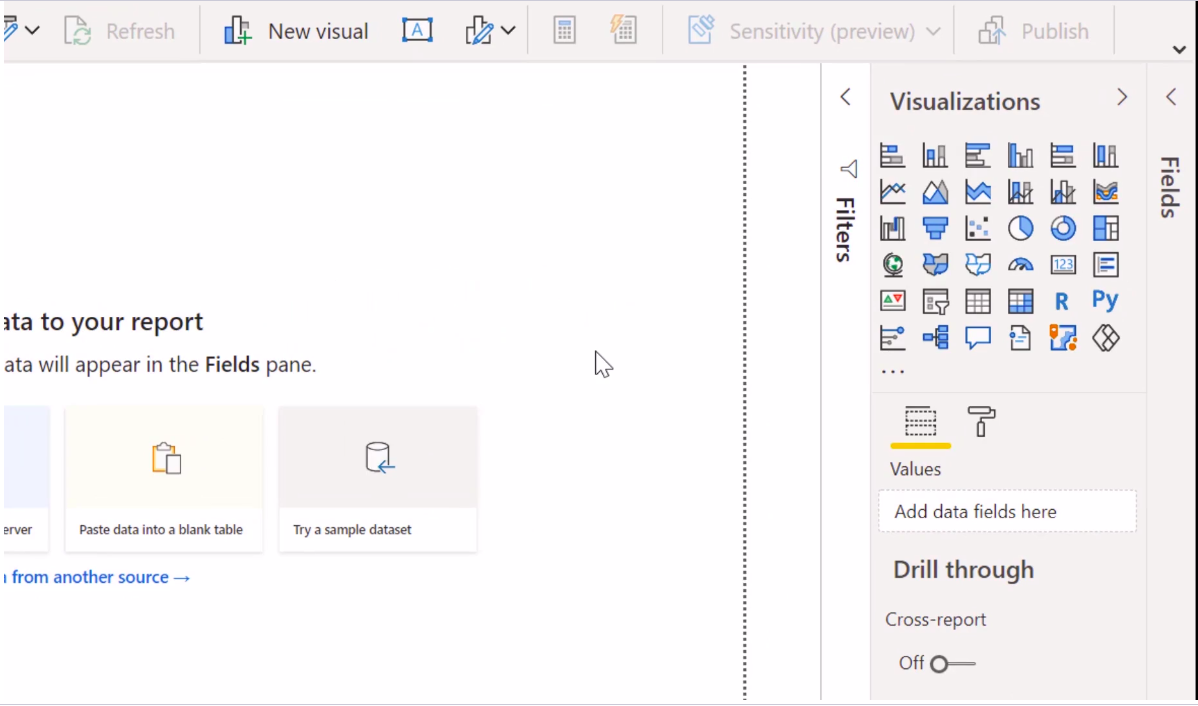Open the More visuals pen dropdown
1198x706 pixels.
(490, 31)
